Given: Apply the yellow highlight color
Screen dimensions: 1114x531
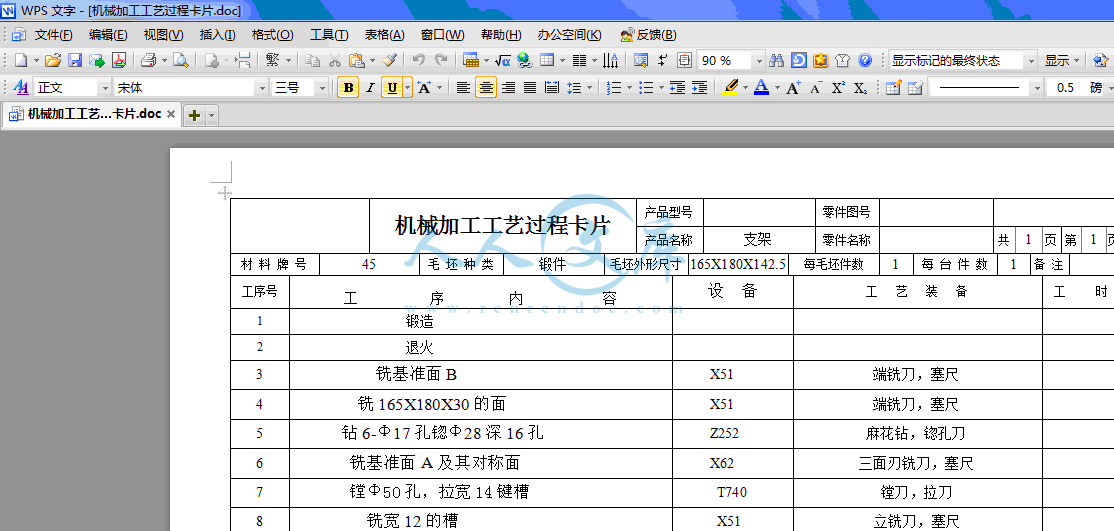Looking at the screenshot, I should 730,87.
